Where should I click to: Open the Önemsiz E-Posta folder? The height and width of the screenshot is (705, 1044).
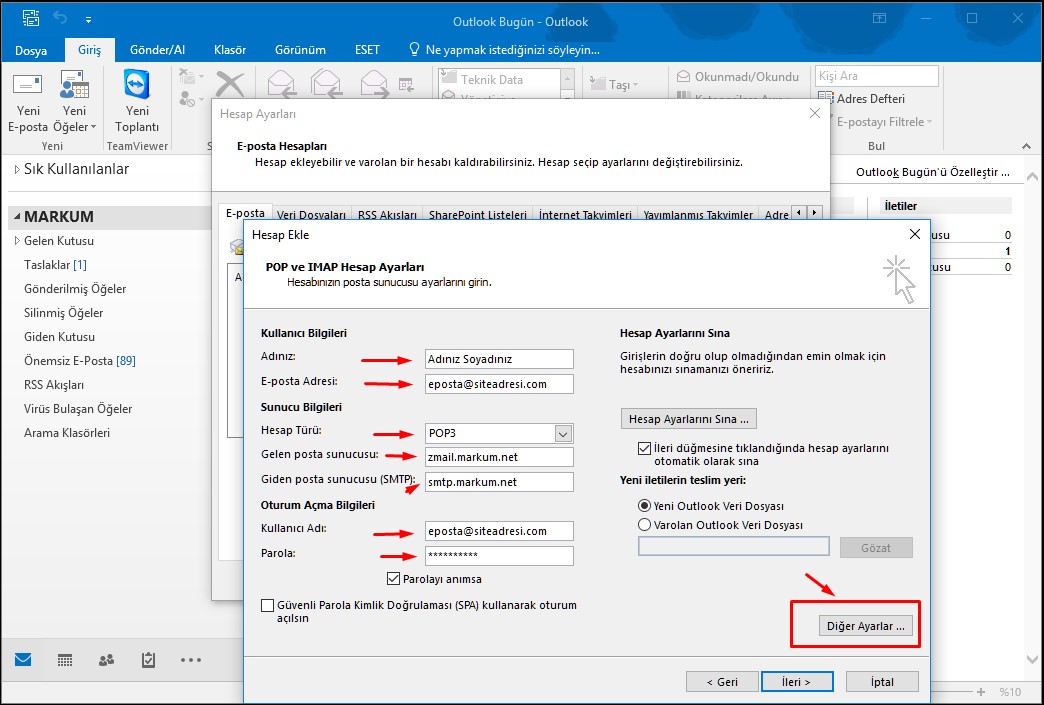coord(80,361)
